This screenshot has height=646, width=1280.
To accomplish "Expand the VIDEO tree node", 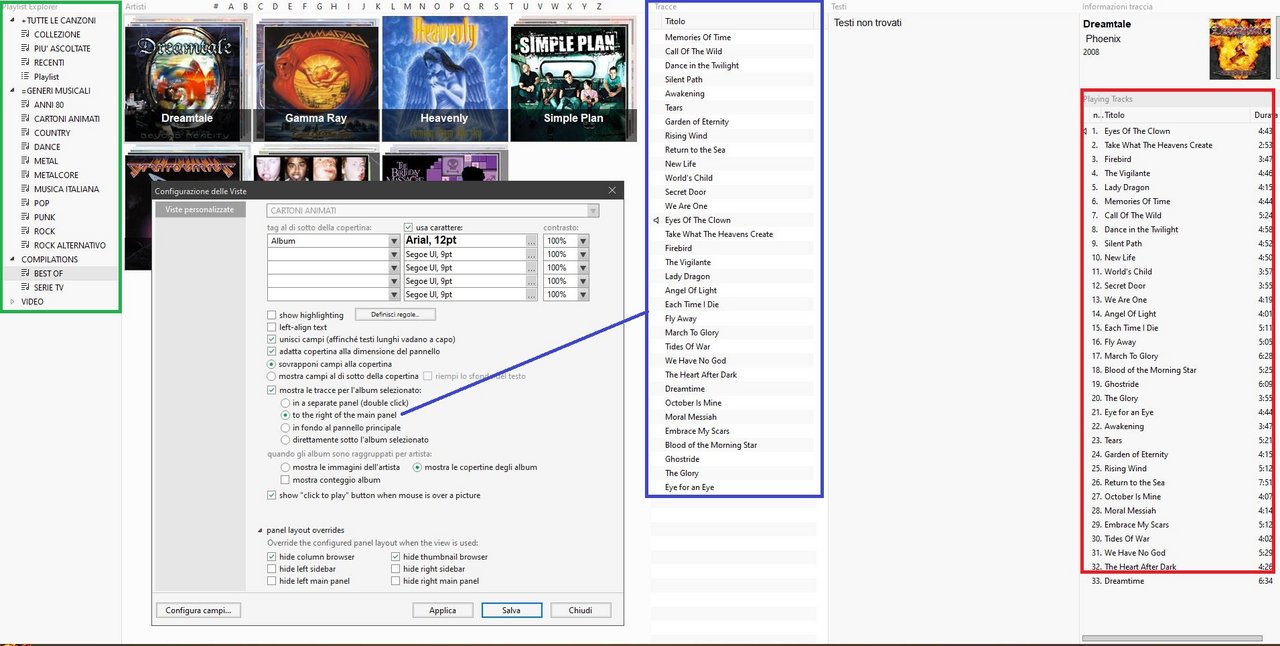I will [12, 301].
